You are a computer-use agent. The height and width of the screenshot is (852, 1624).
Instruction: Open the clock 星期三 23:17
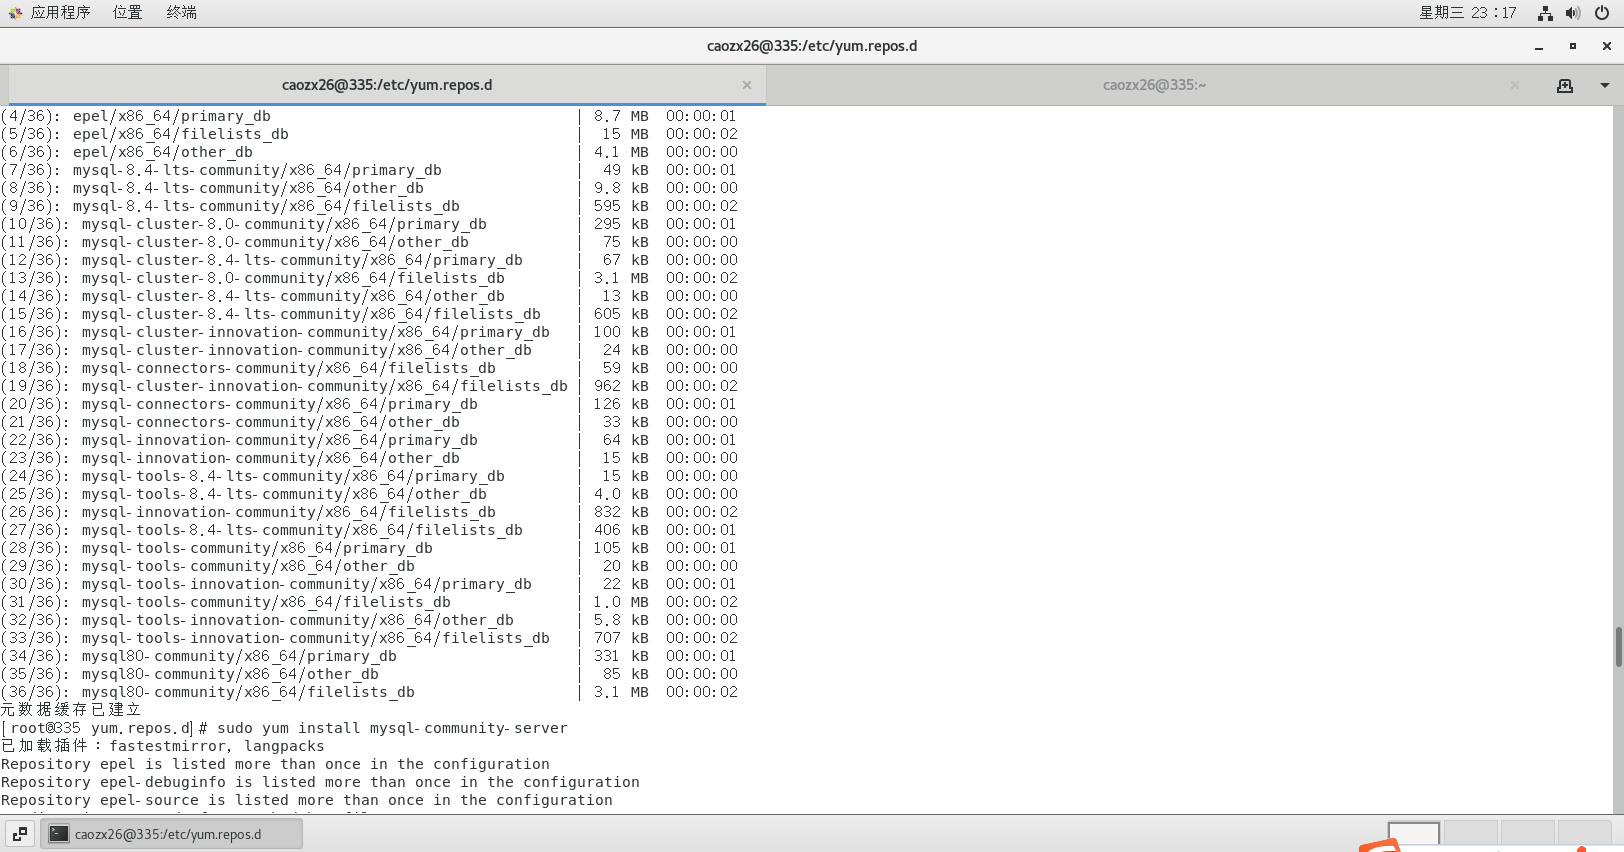pyautogui.click(x=1467, y=13)
